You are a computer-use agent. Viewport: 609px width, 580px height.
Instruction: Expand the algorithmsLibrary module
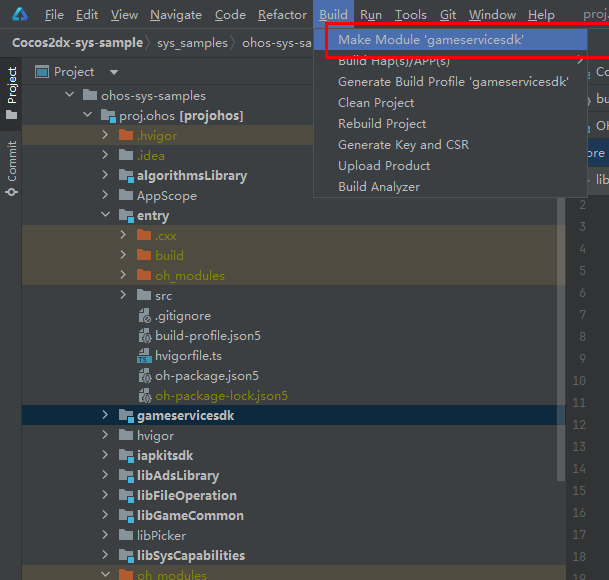[x=105, y=174]
